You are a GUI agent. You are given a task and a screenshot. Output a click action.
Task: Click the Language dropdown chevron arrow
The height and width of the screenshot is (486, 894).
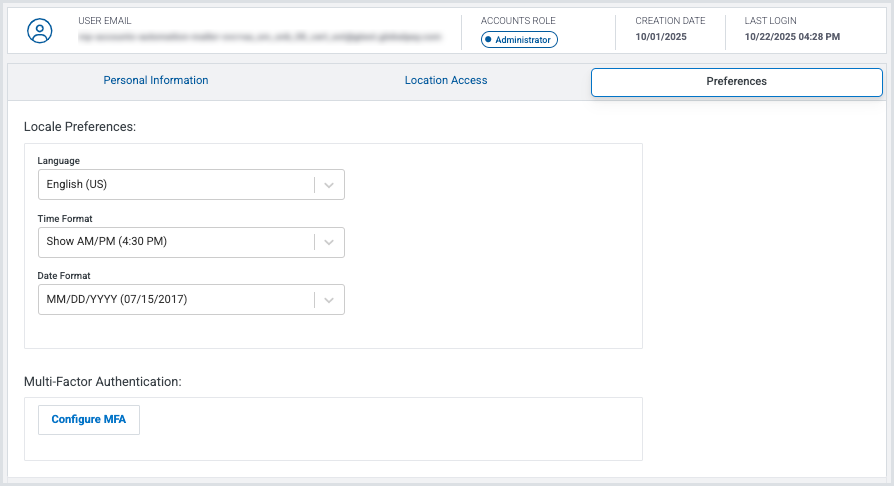330,185
